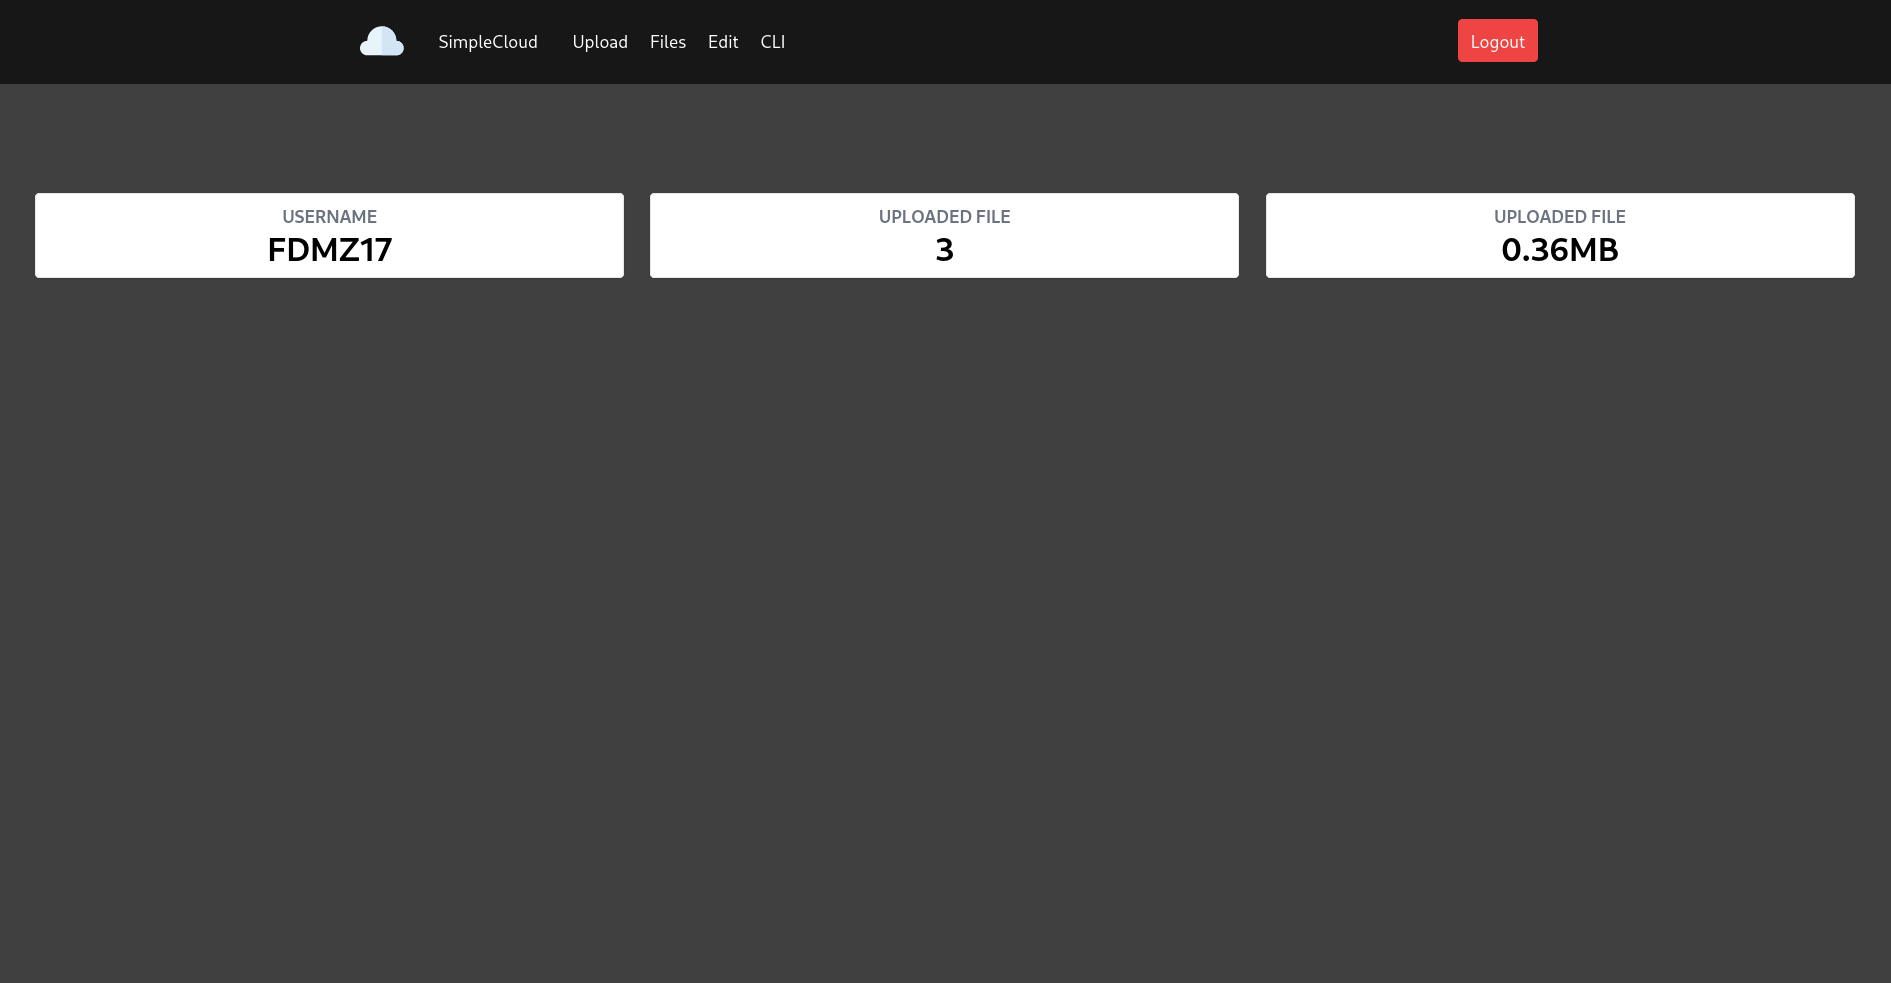Image resolution: width=1891 pixels, height=983 pixels.
Task: Click the FDMZ17 username text
Action: 329,250
